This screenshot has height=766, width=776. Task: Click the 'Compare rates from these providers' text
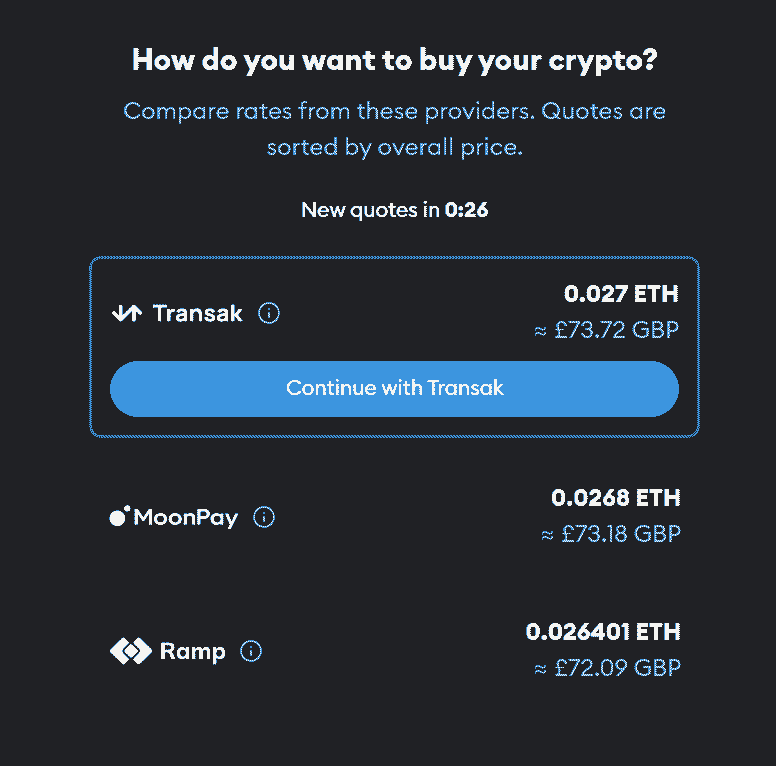tap(394, 111)
